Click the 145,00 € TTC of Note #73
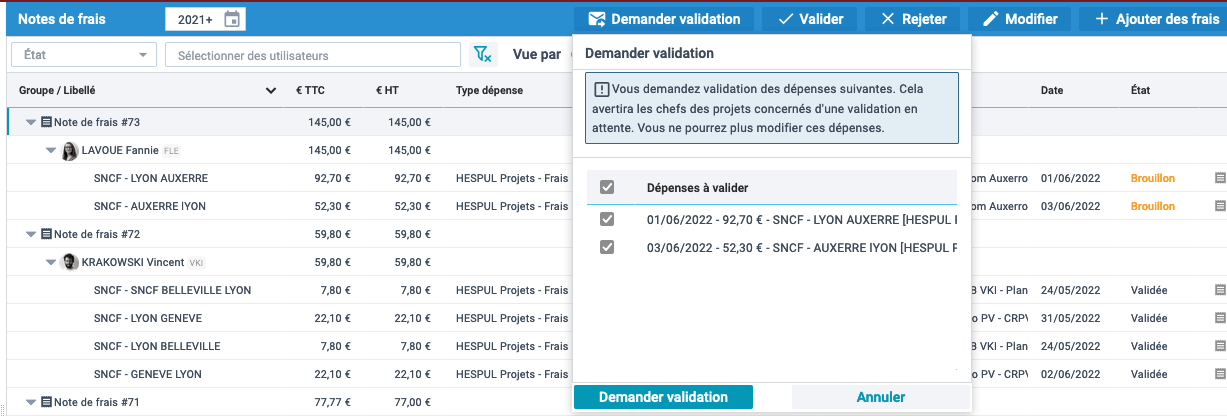The width and height of the screenshot is (1227, 416). click(x=329, y=122)
